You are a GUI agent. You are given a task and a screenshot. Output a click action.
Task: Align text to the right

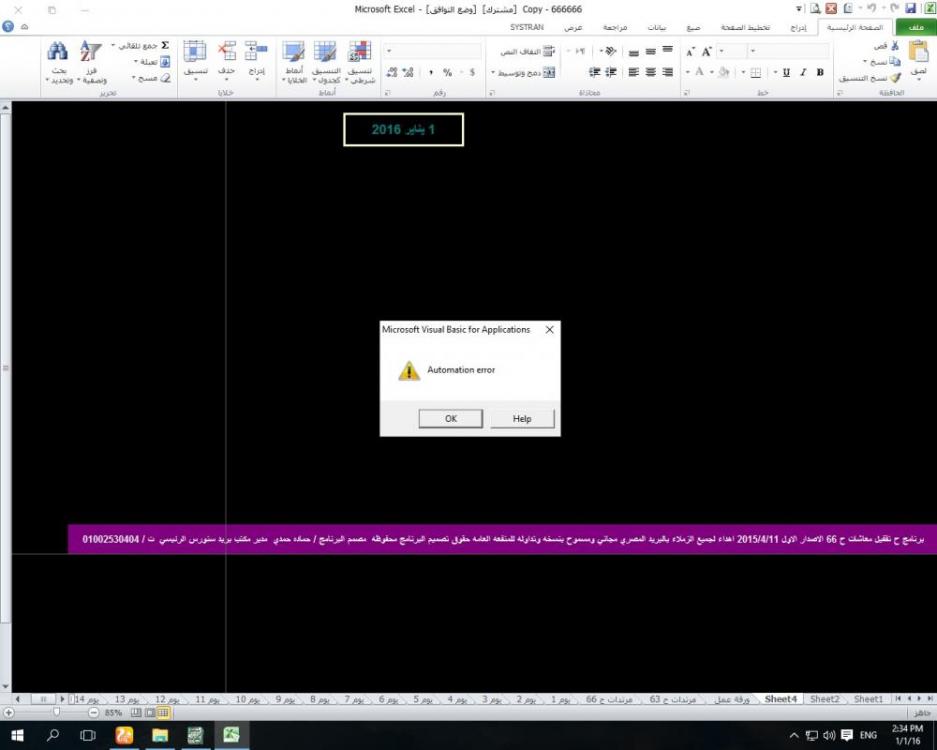pos(667,72)
